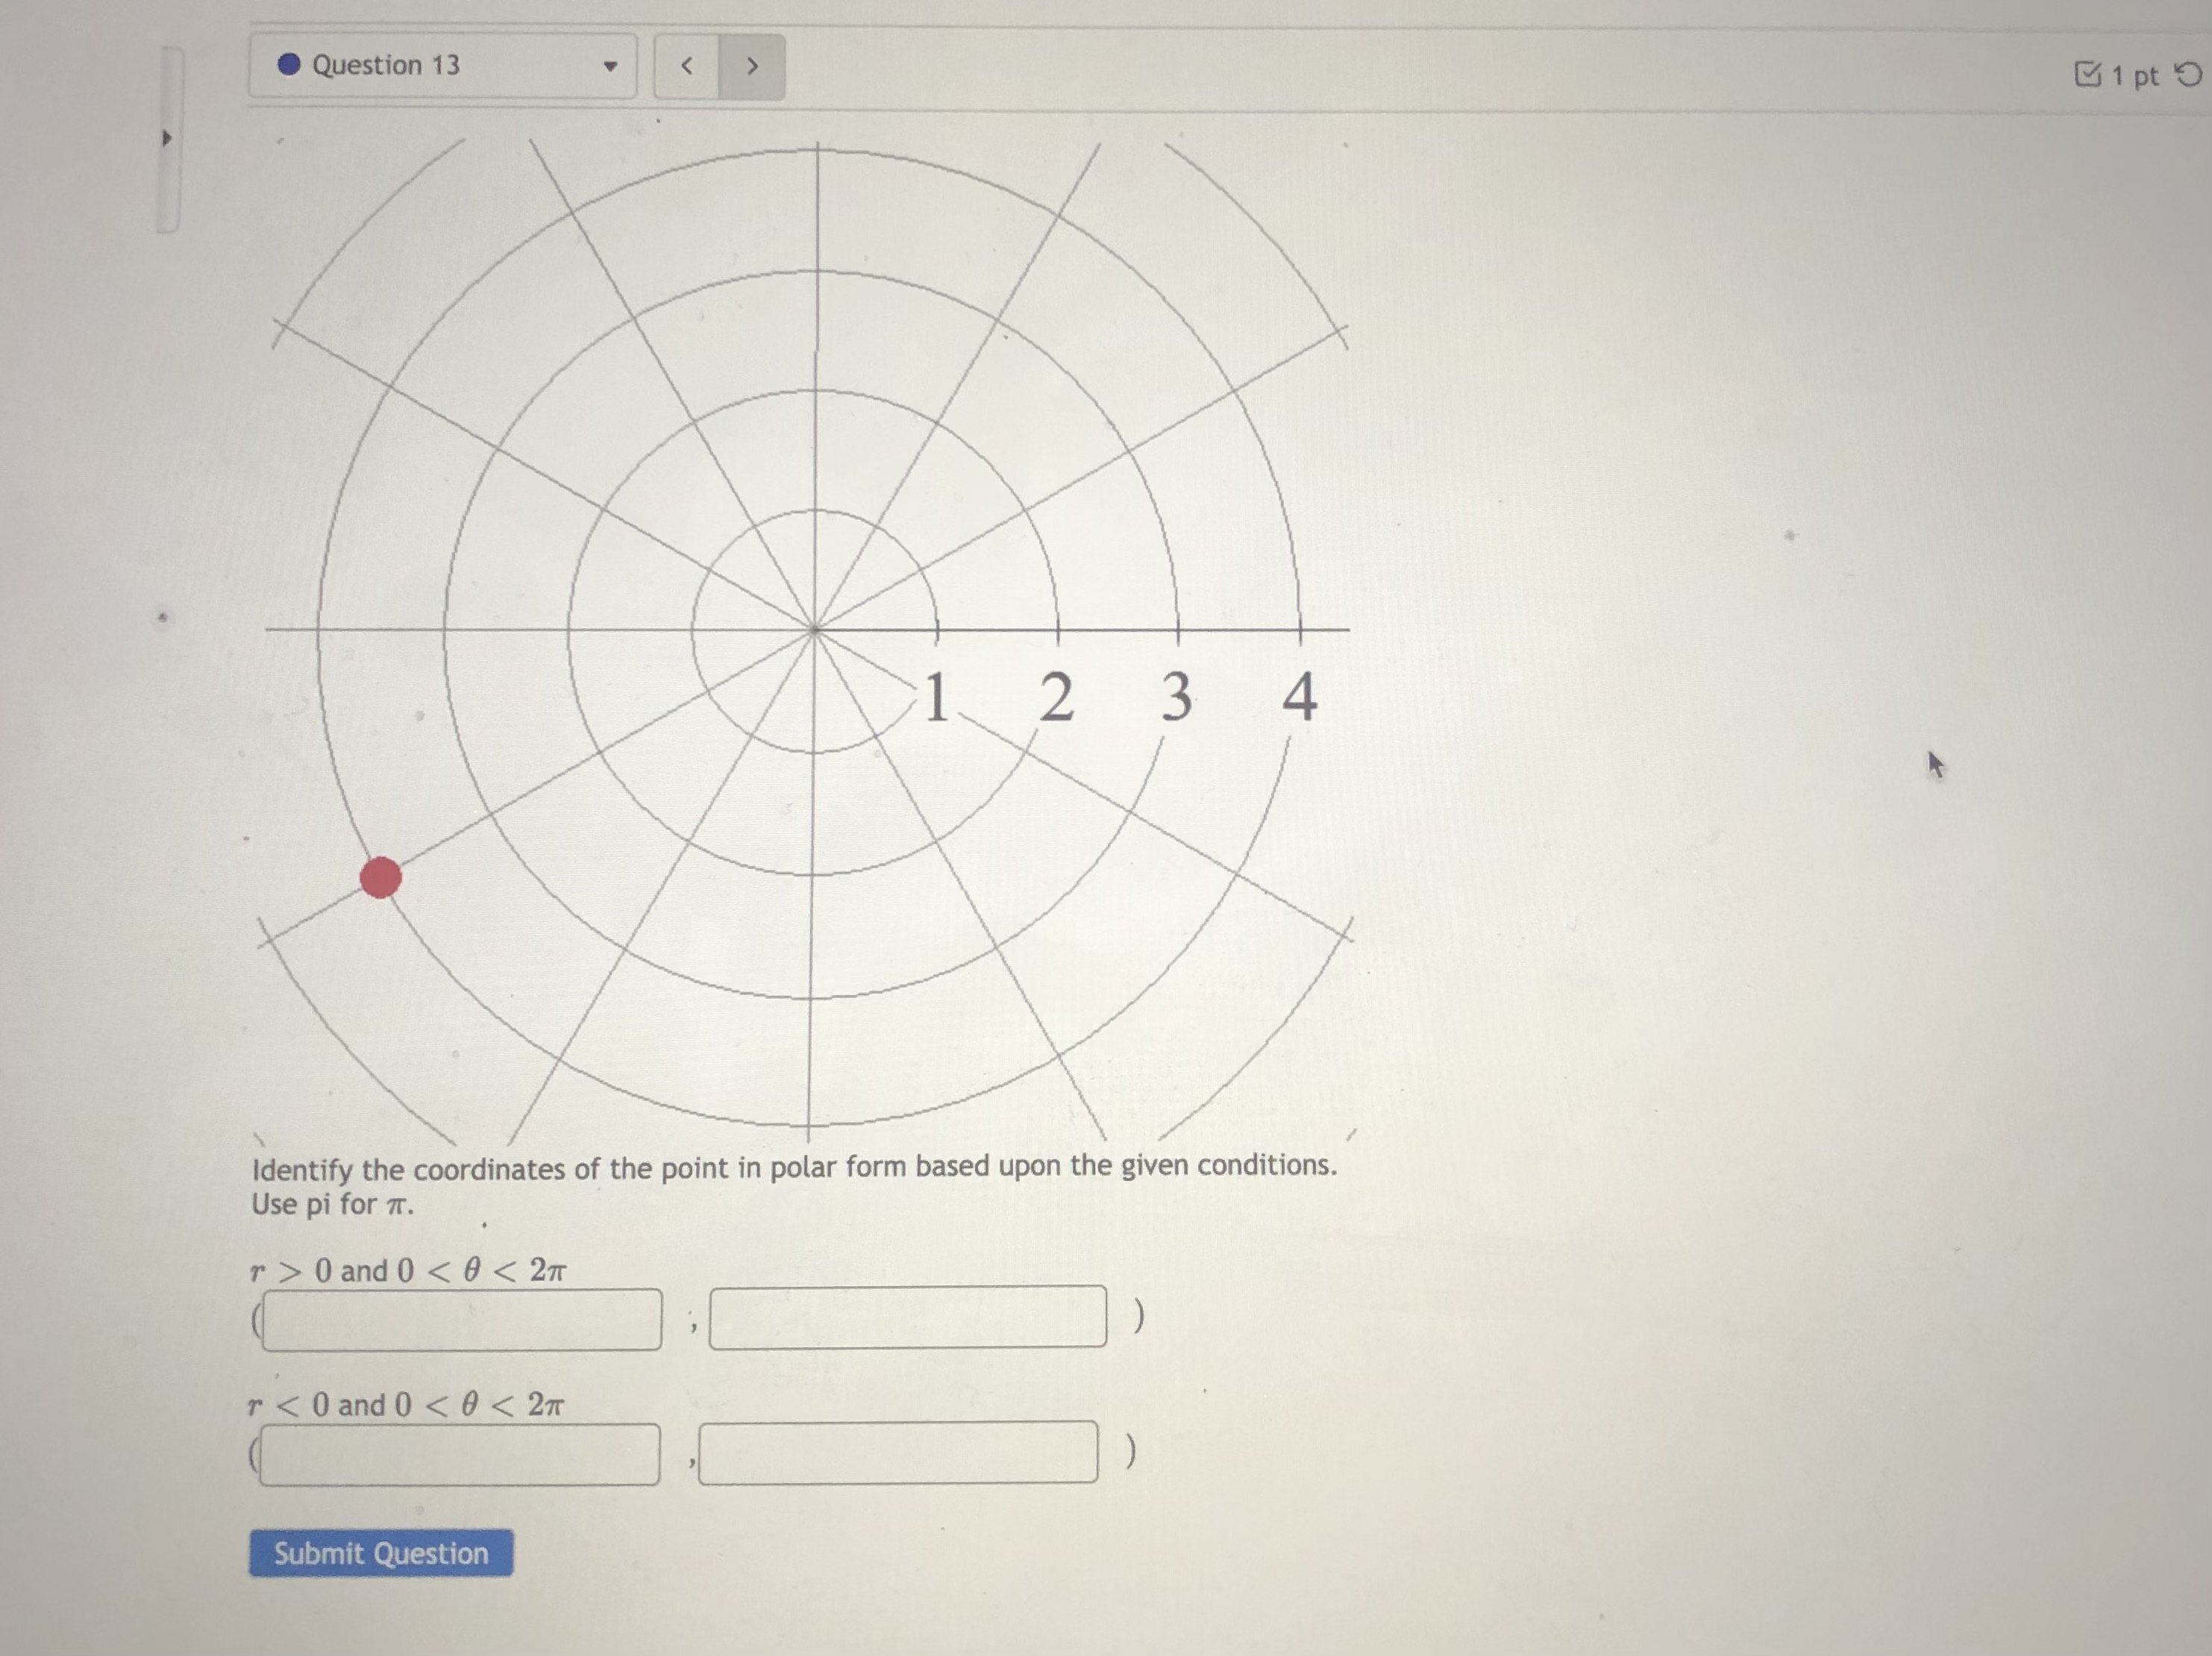The height and width of the screenshot is (1656, 2212).
Task: Click the red point on the polar graph
Action: (380, 877)
